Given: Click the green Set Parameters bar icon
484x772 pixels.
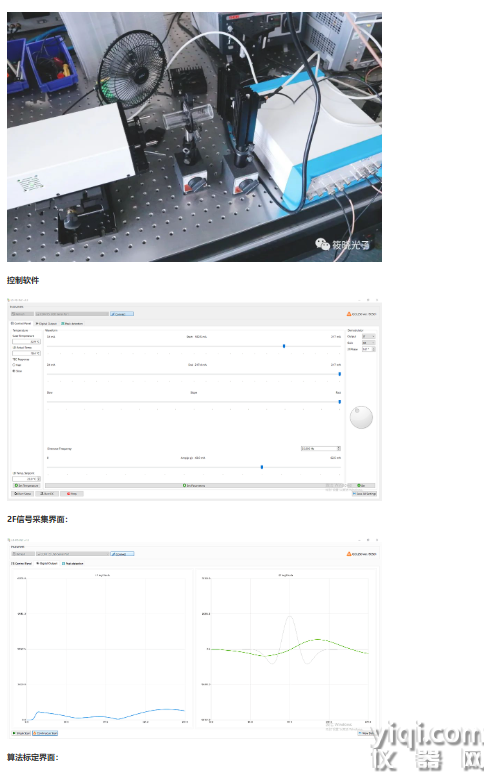Looking at the screenshot, I should (184, 485).
